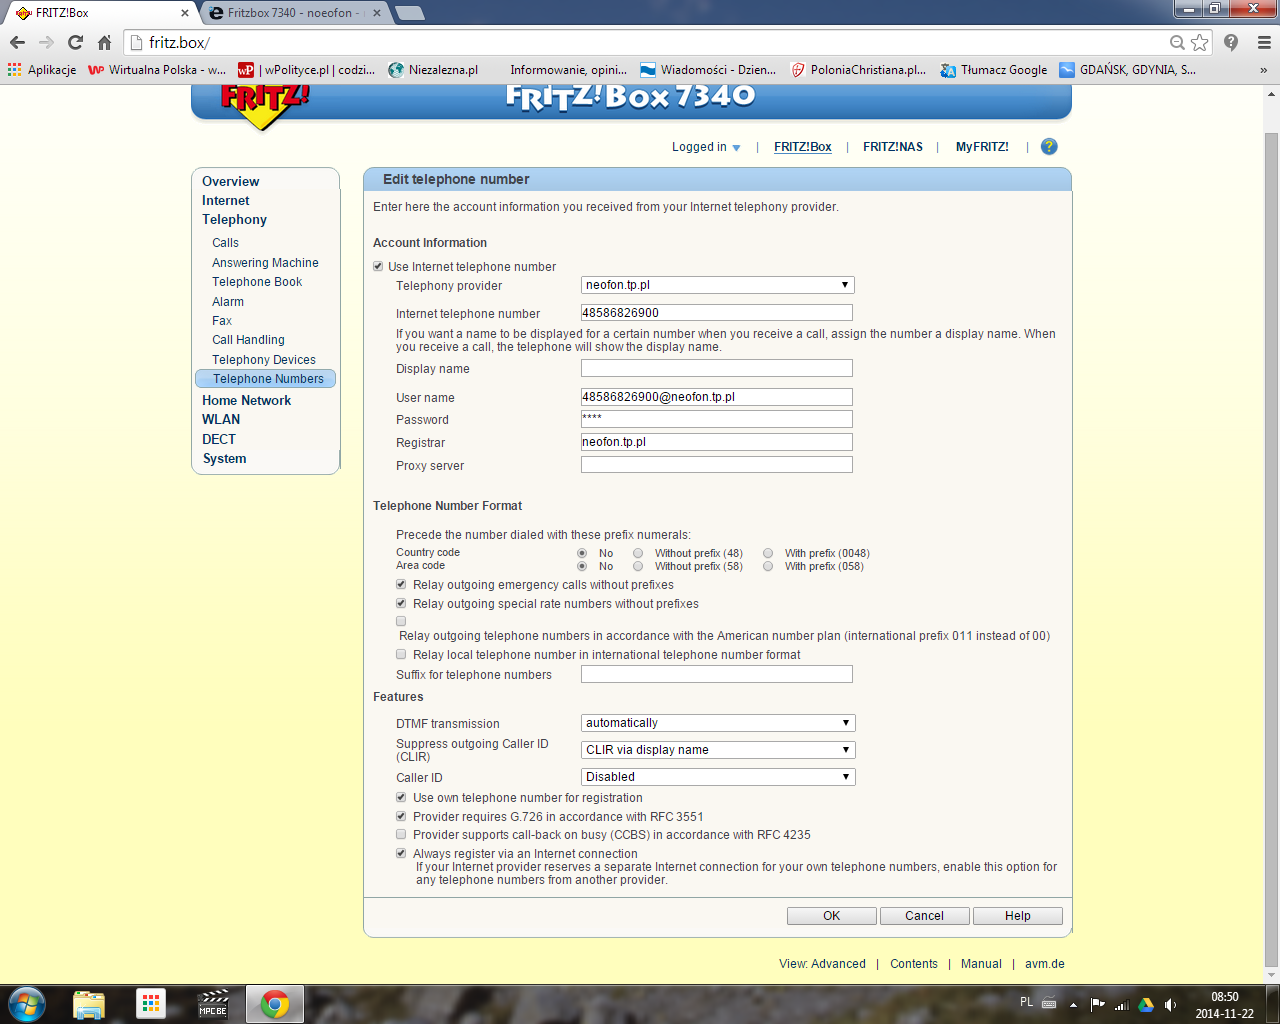
Task: Enable Provider supports call-back on busy
Action: click(x=401, y=834)
